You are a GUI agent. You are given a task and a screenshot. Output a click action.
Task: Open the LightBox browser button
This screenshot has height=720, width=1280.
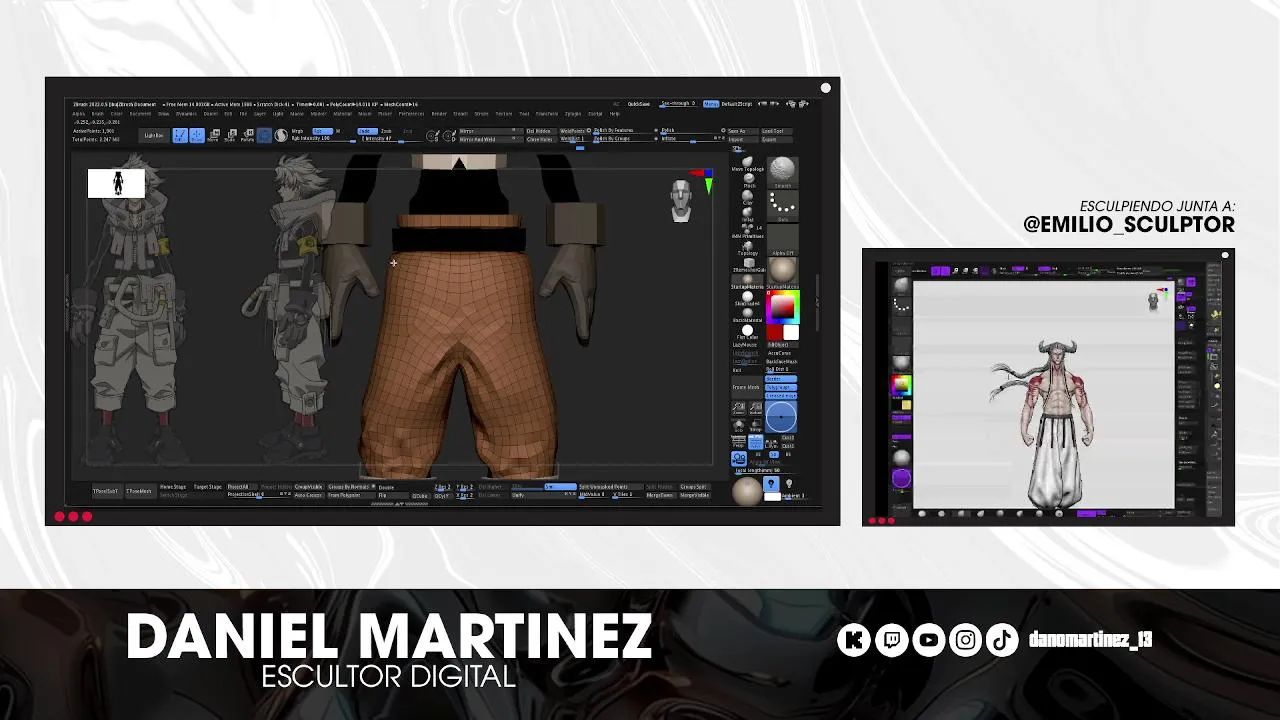[x=154, y=135]
